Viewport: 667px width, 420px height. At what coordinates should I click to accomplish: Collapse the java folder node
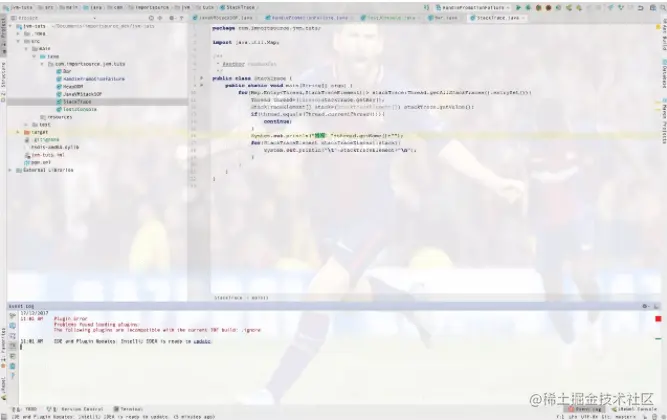34,56
